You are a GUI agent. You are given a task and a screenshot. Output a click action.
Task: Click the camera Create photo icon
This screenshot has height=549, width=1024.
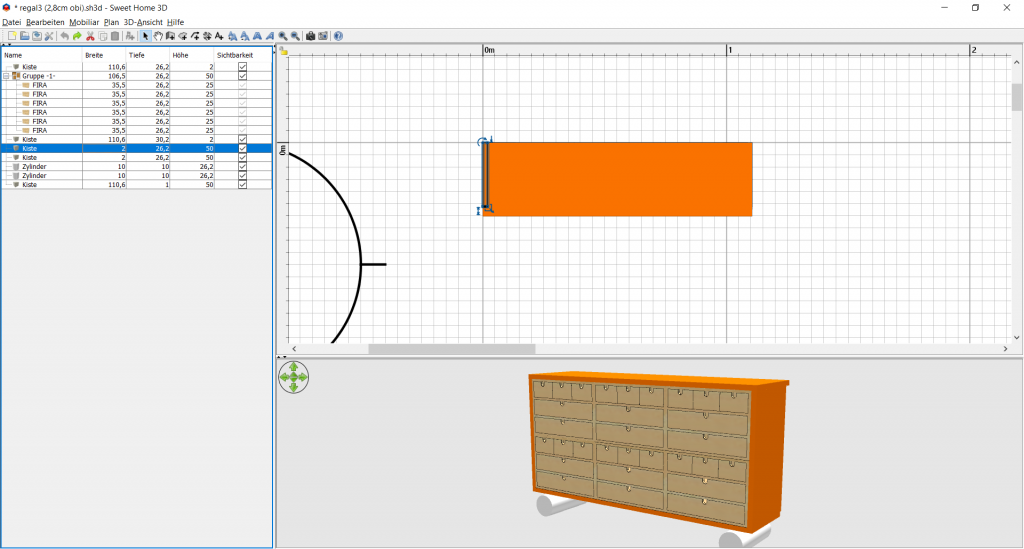point(310,36)
